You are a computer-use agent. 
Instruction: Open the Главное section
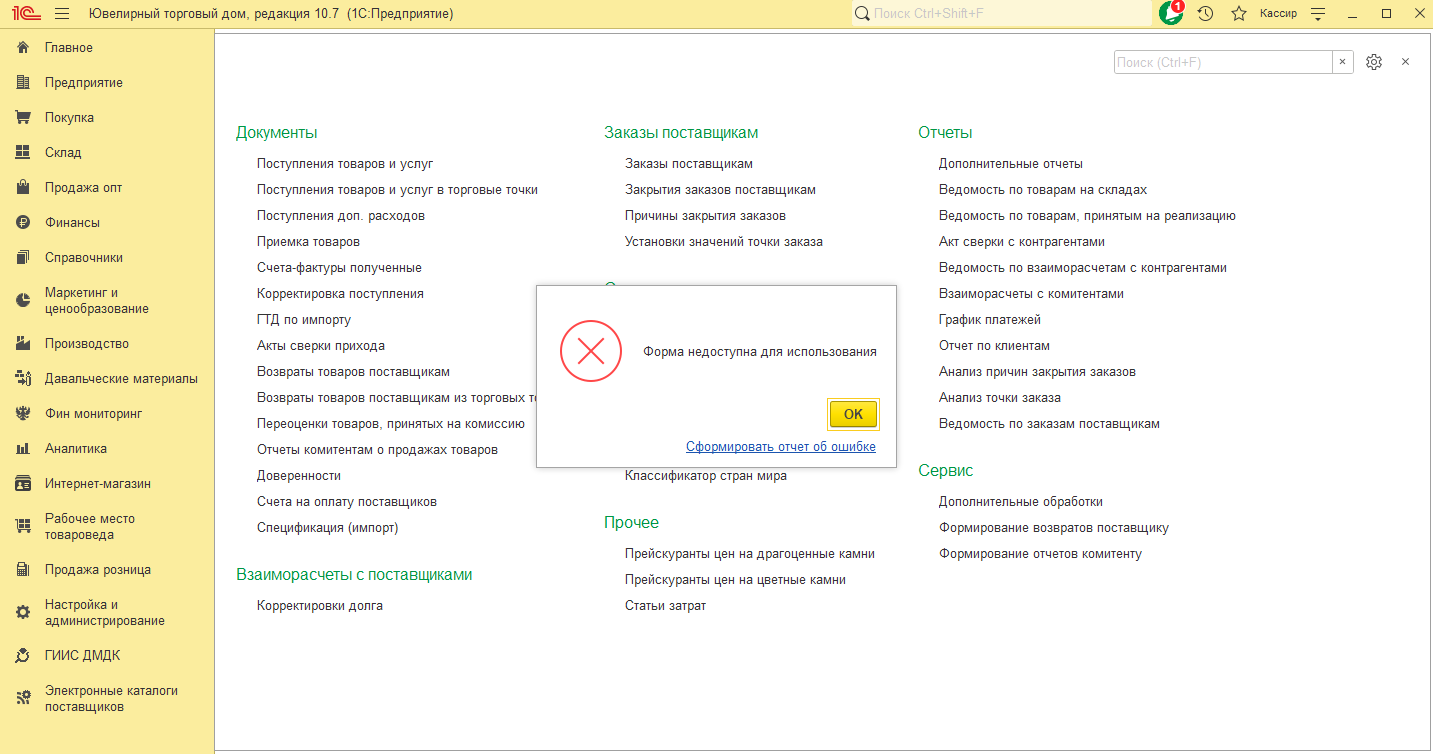click(69, 48)
